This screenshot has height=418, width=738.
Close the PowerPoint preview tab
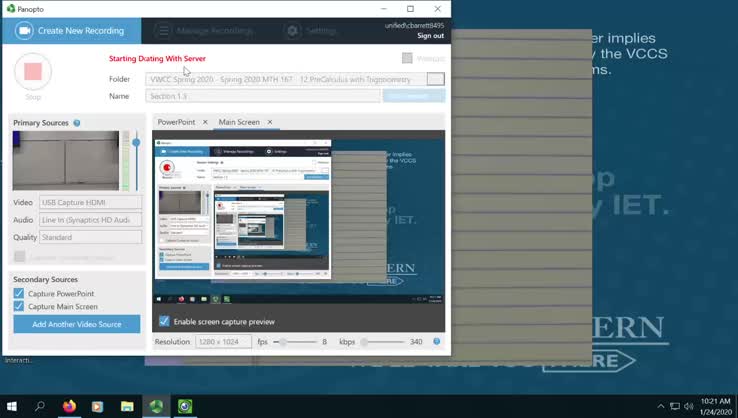click(x=205, y=122)
